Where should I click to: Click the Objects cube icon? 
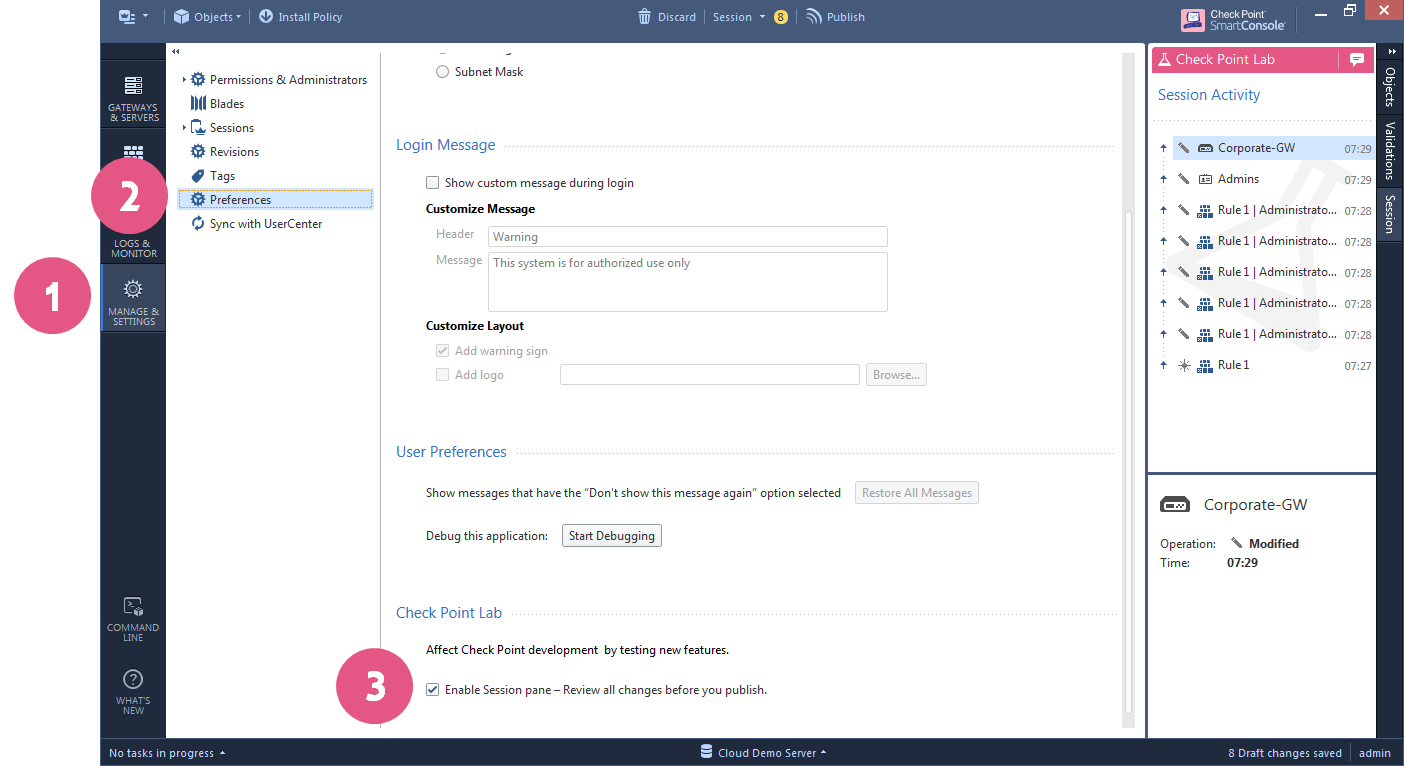(x=181, y=17)
